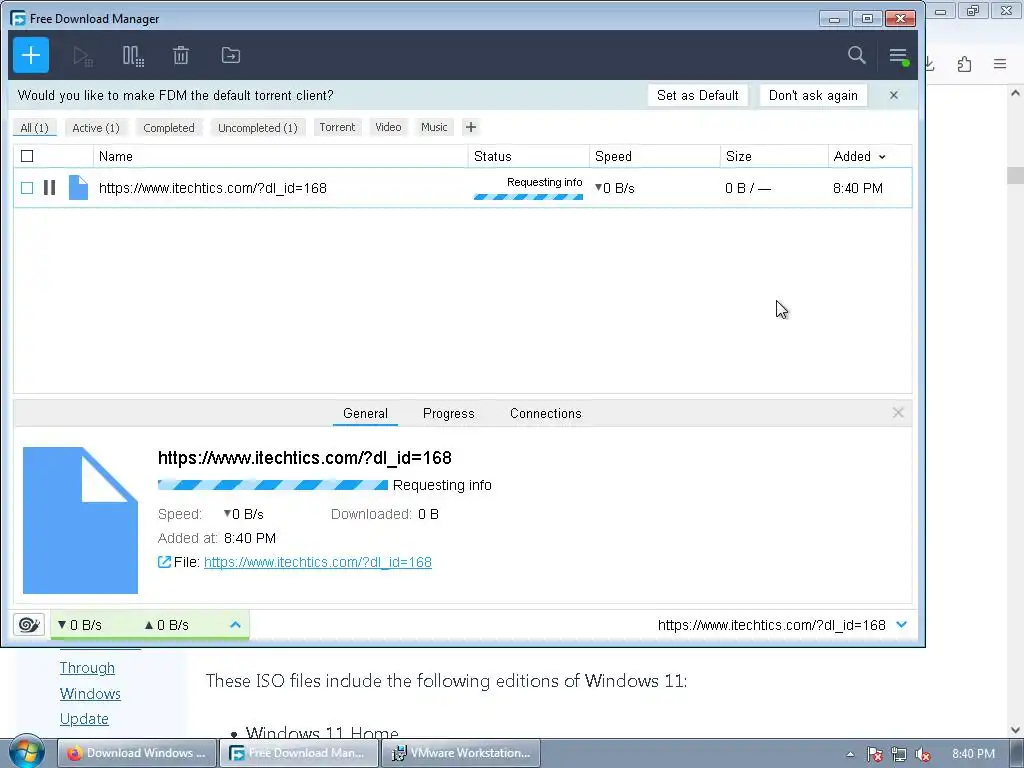Filter by Uncompleted (1) downloads
This screenshot has height=768, width=1024.
pos(258,127)
